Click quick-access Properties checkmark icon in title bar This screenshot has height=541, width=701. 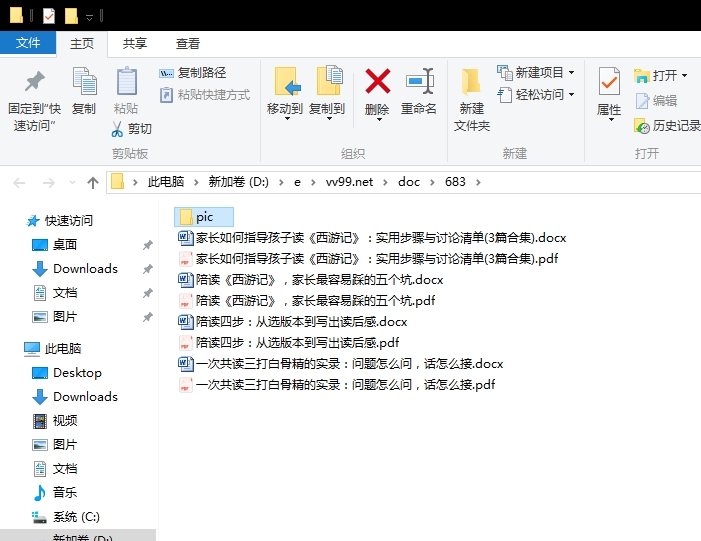click(49, 17)
